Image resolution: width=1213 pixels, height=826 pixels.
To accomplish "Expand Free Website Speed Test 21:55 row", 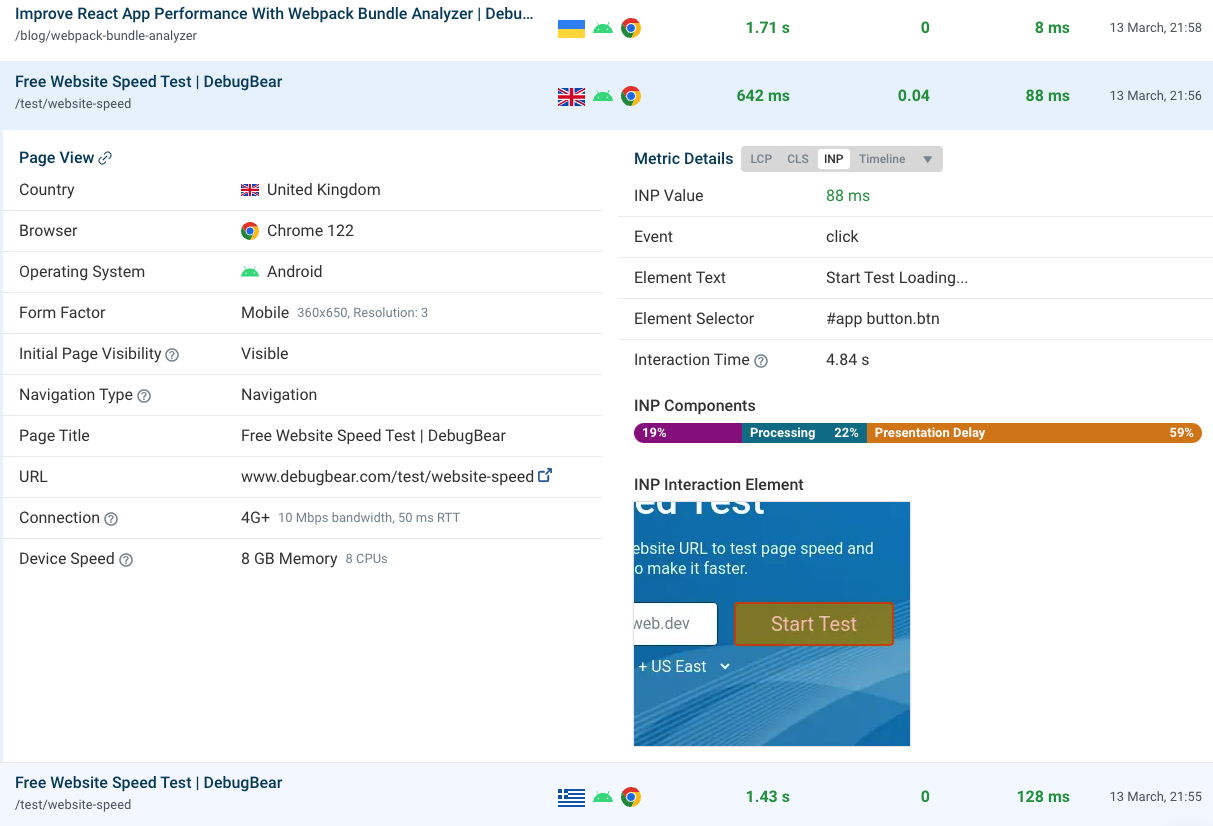I will 606,796.
